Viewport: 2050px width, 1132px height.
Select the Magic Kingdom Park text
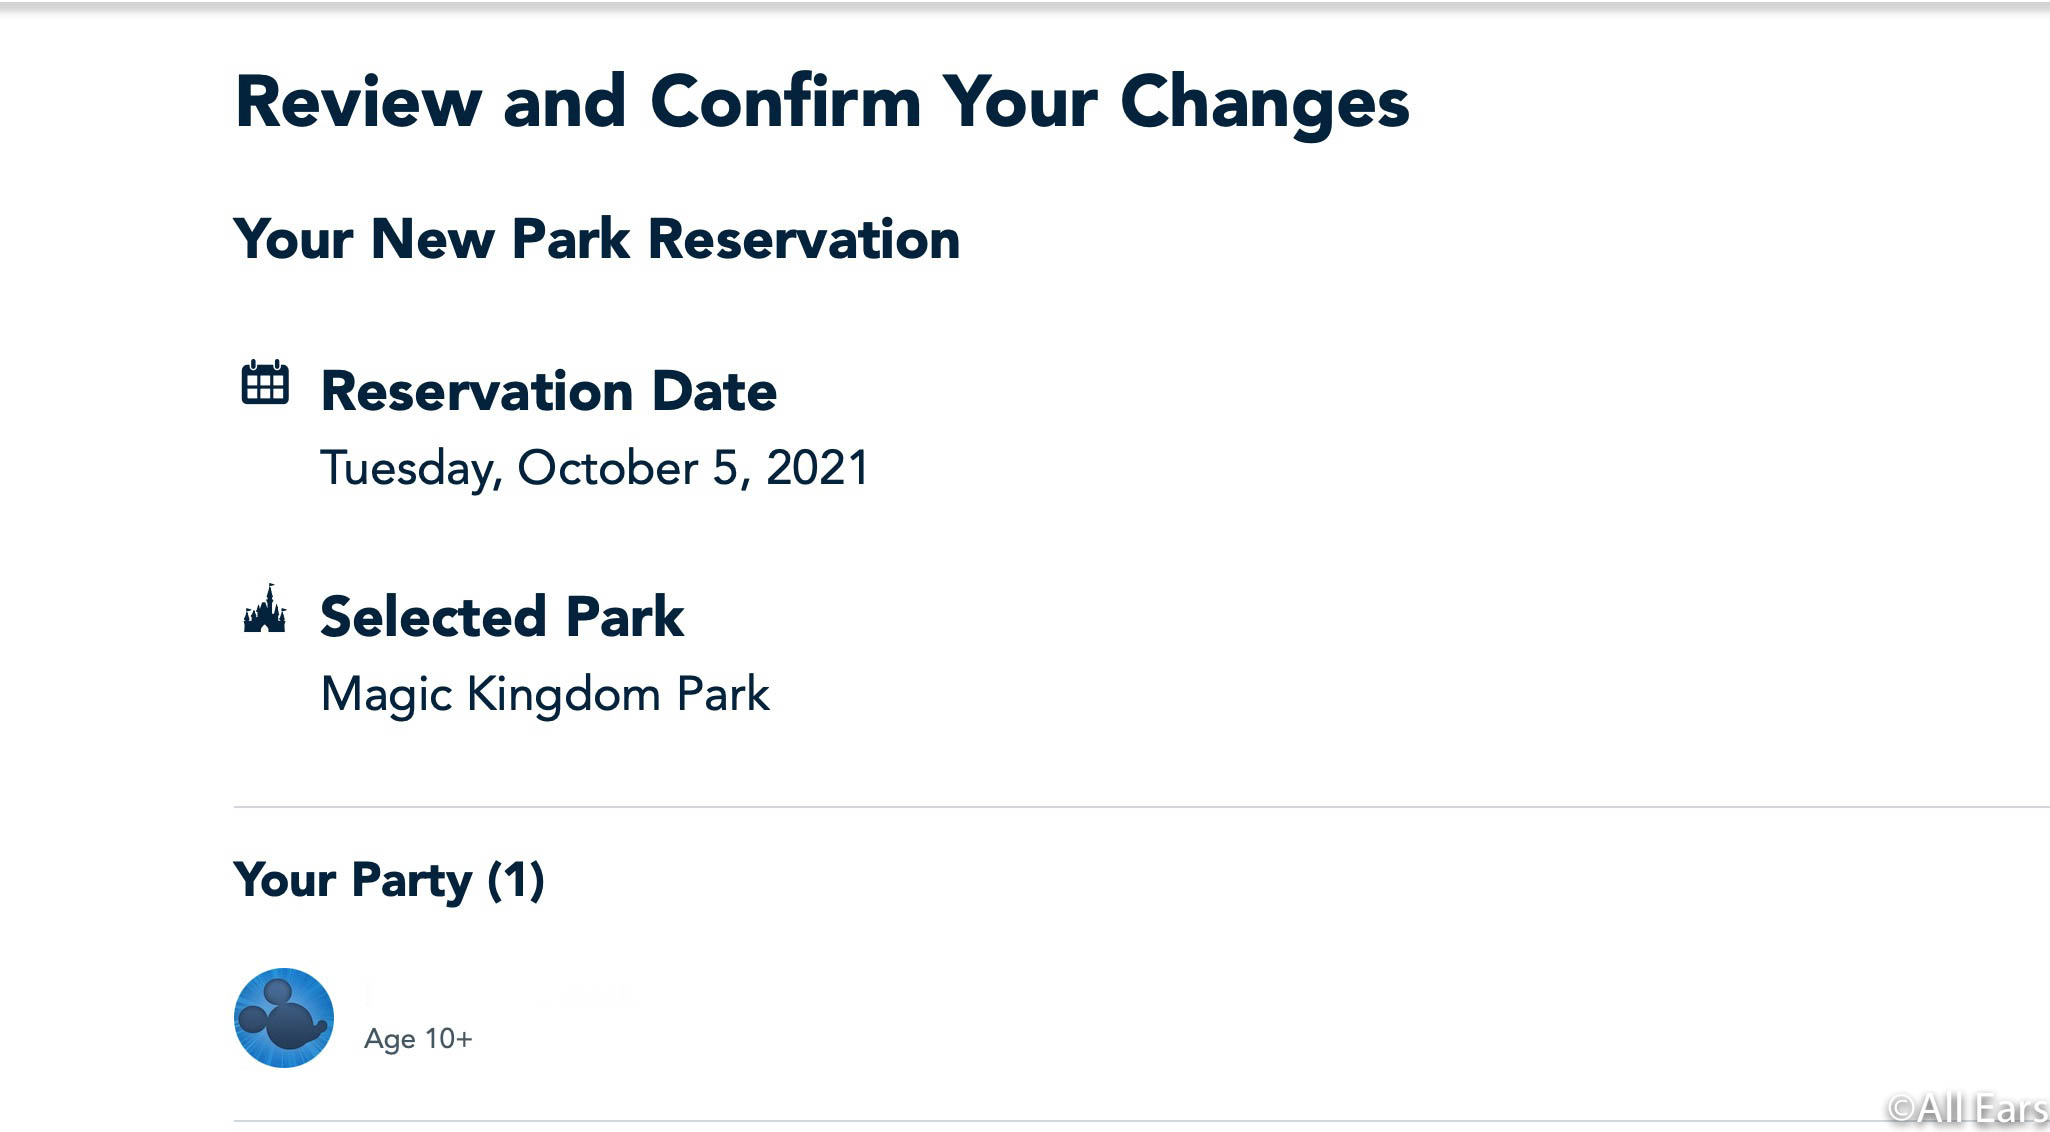pyautogui.click(x=545, y=695)
